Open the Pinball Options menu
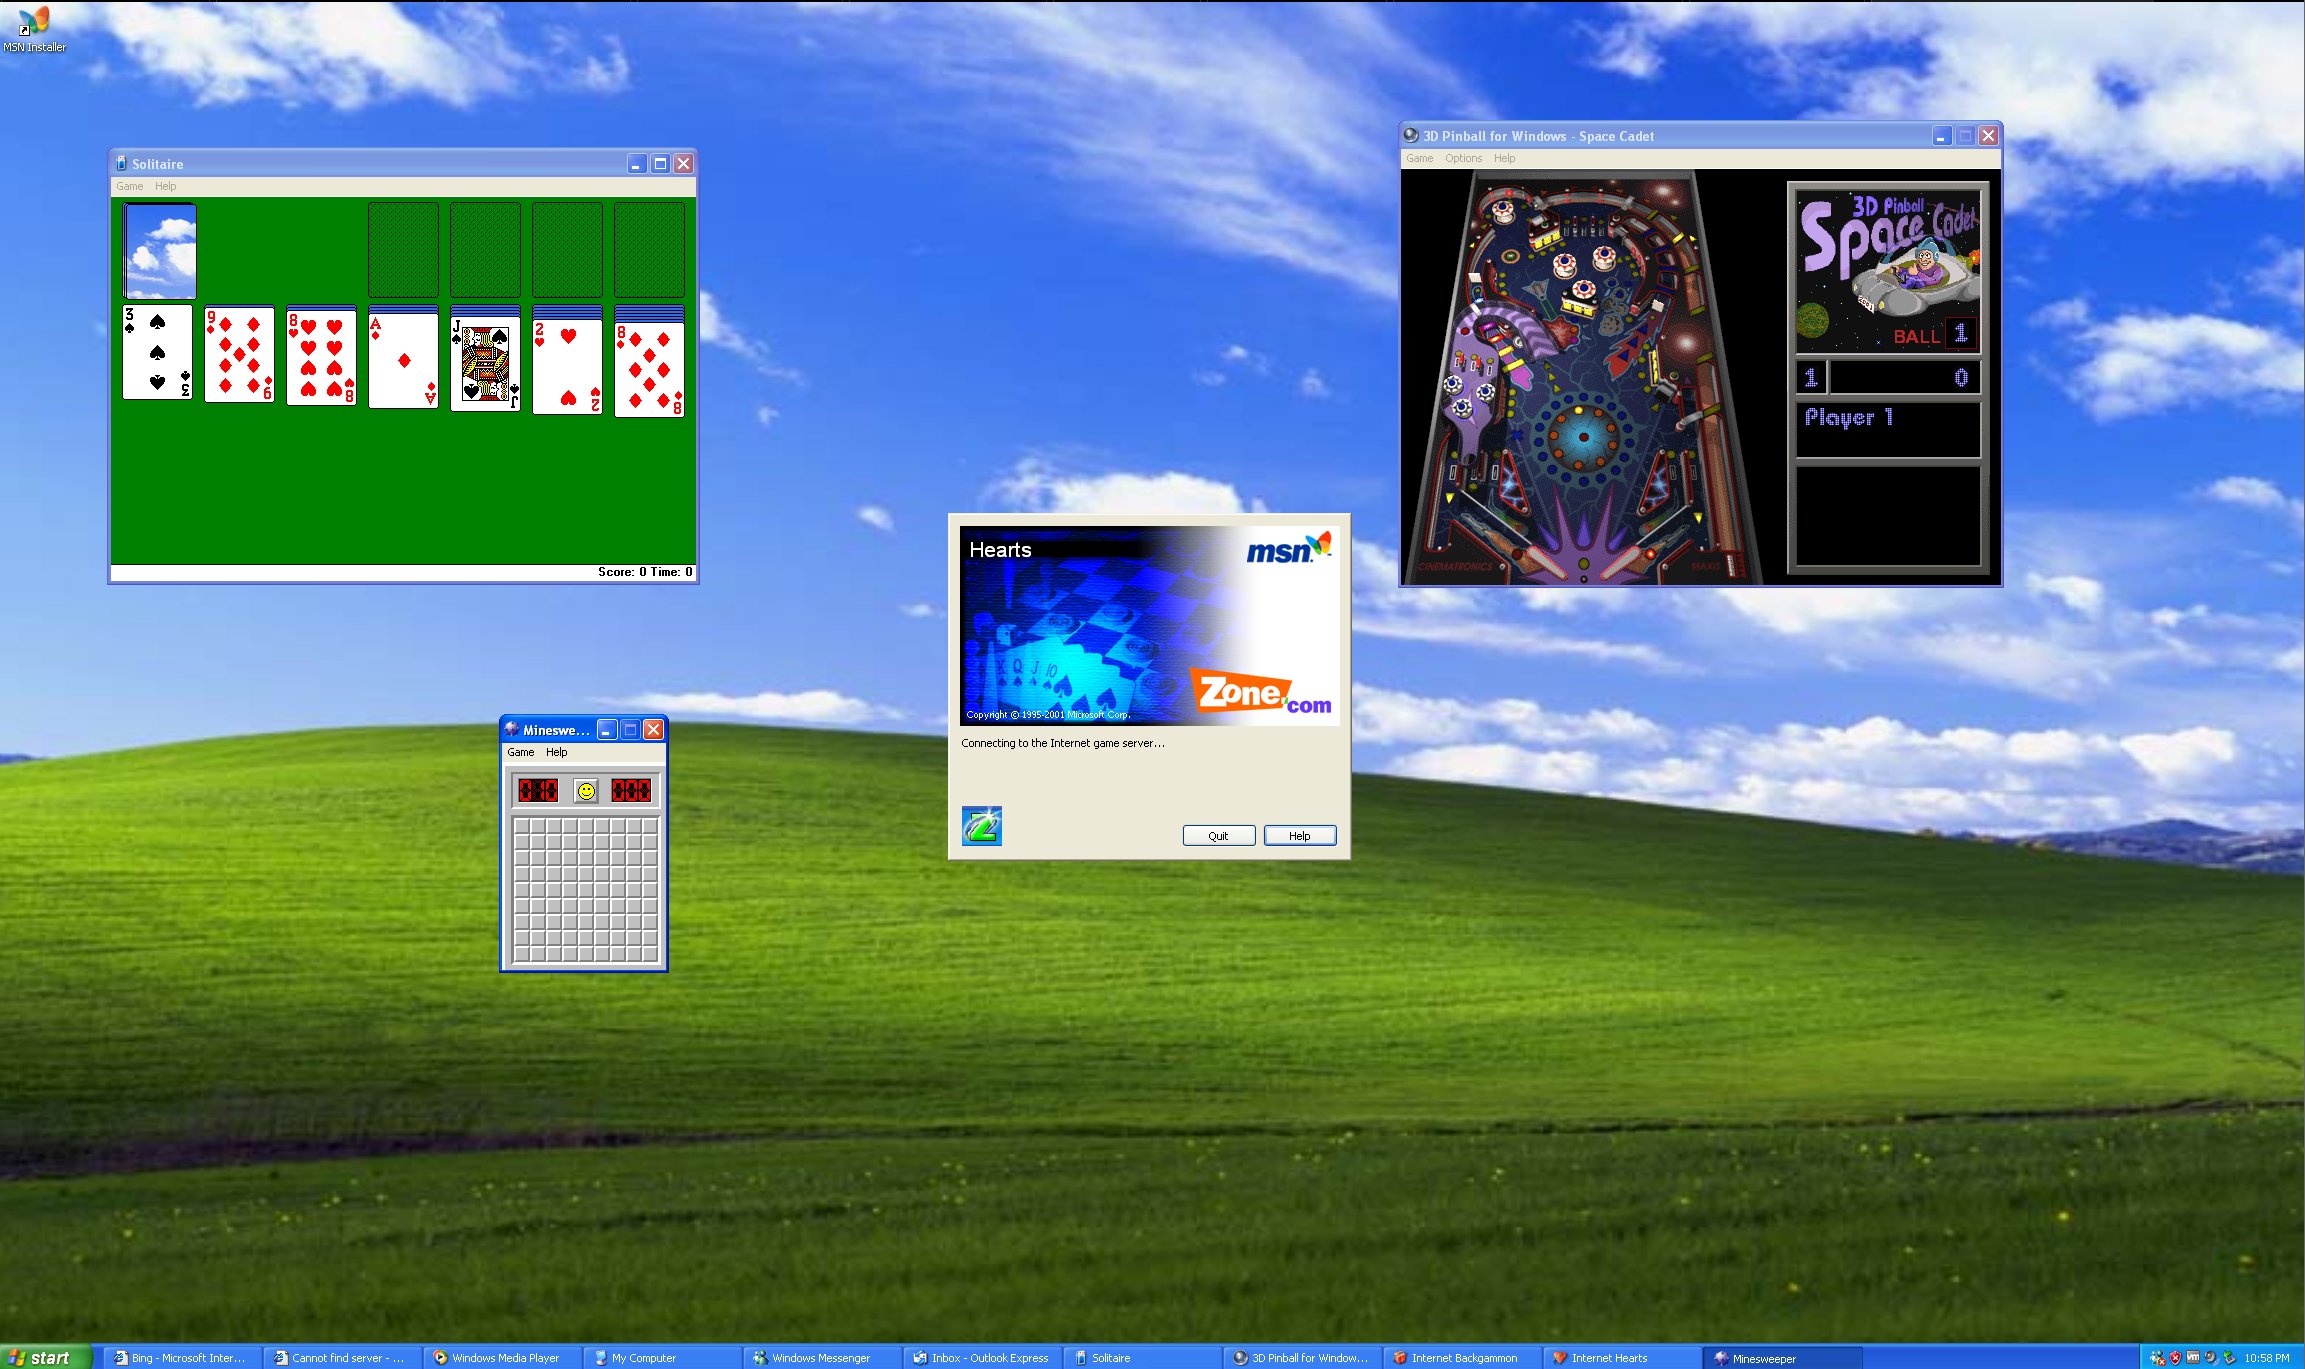 1463,158
